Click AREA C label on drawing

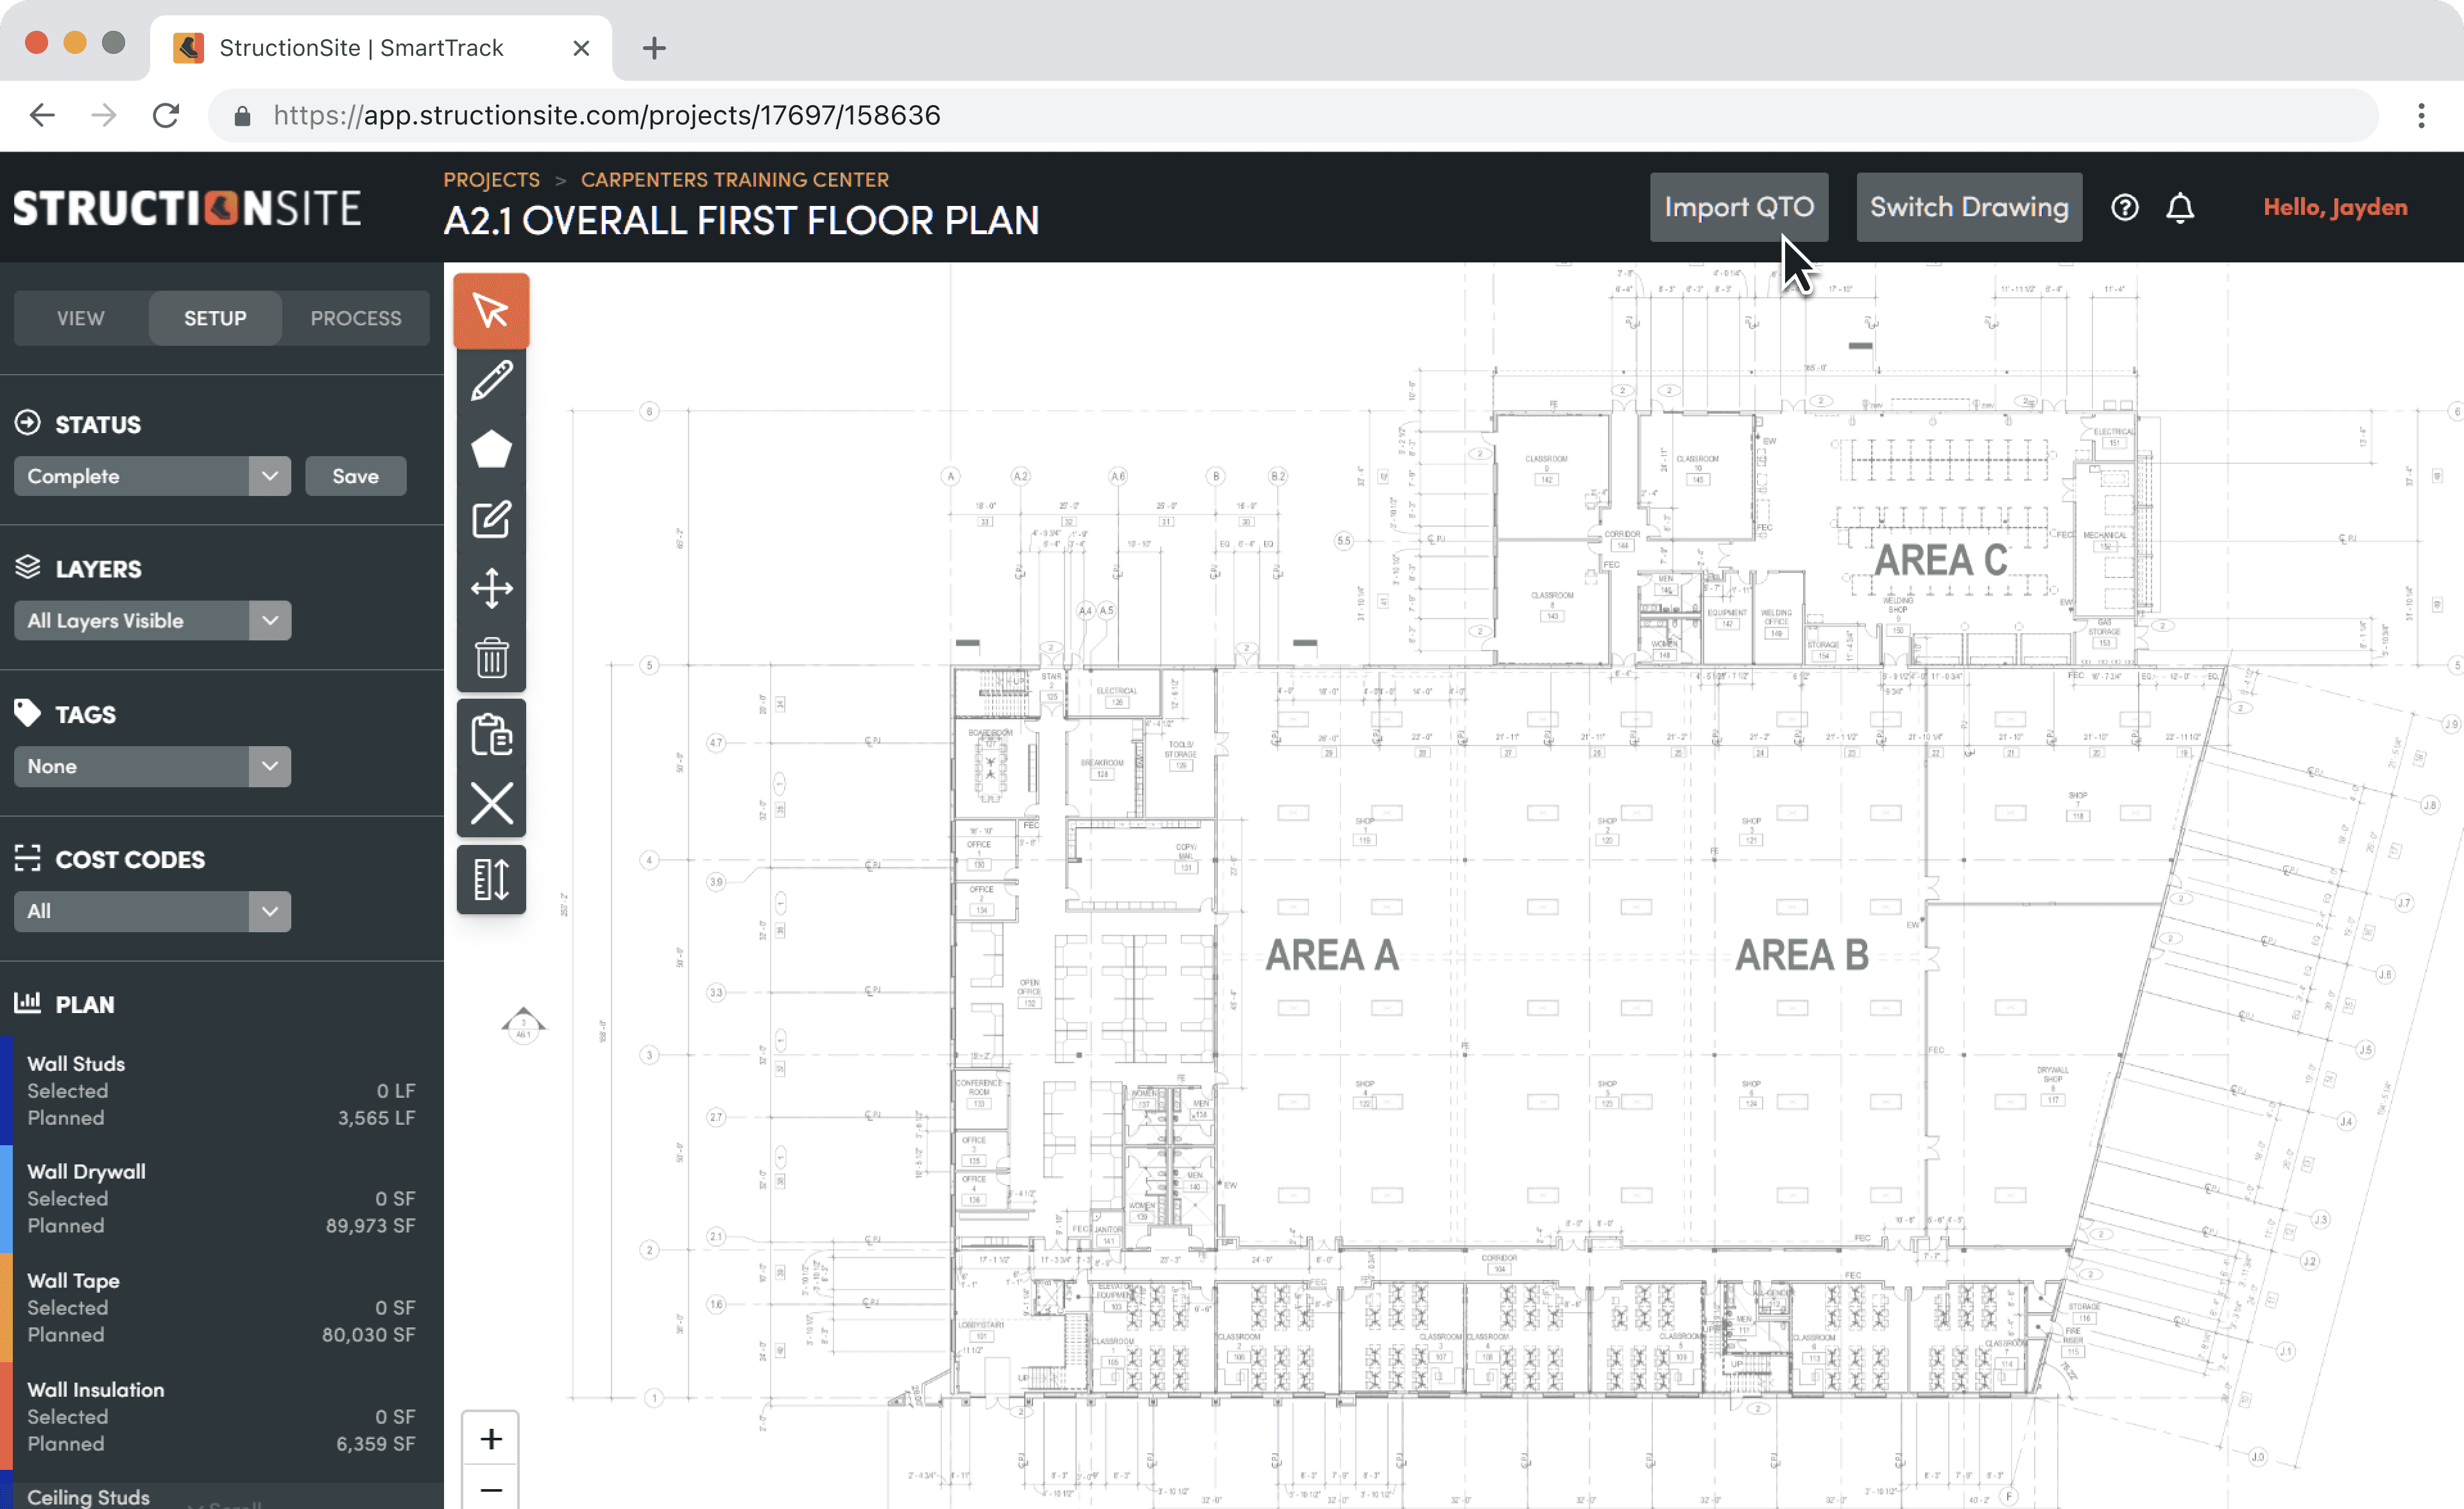pyautogui.click(x=1940, y=560)
